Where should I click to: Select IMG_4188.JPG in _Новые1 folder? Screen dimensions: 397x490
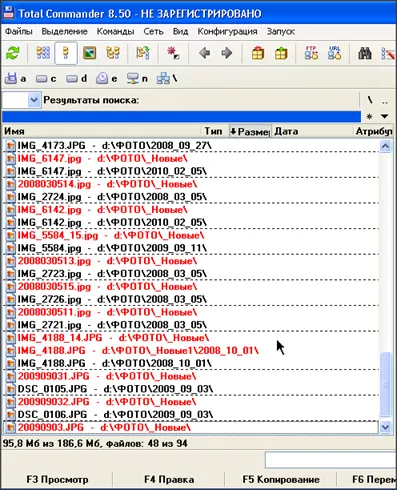192,351
